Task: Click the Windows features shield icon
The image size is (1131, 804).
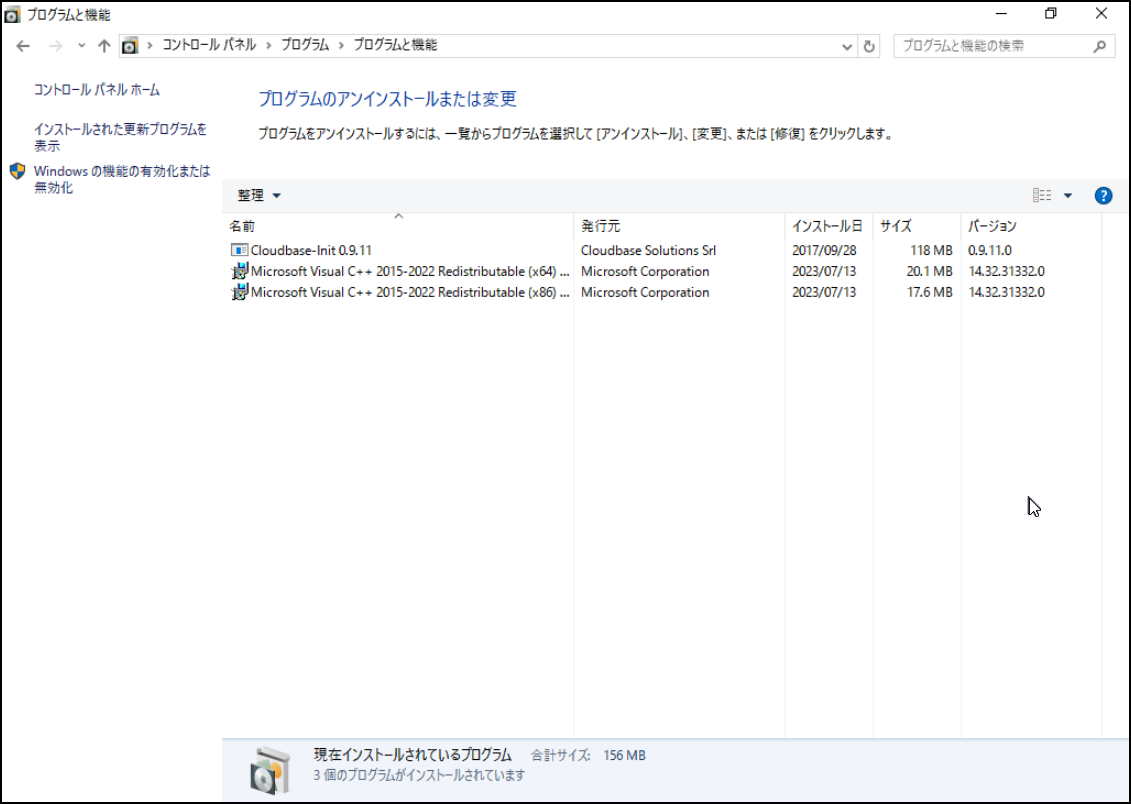Action: click(x=17, y=172)
